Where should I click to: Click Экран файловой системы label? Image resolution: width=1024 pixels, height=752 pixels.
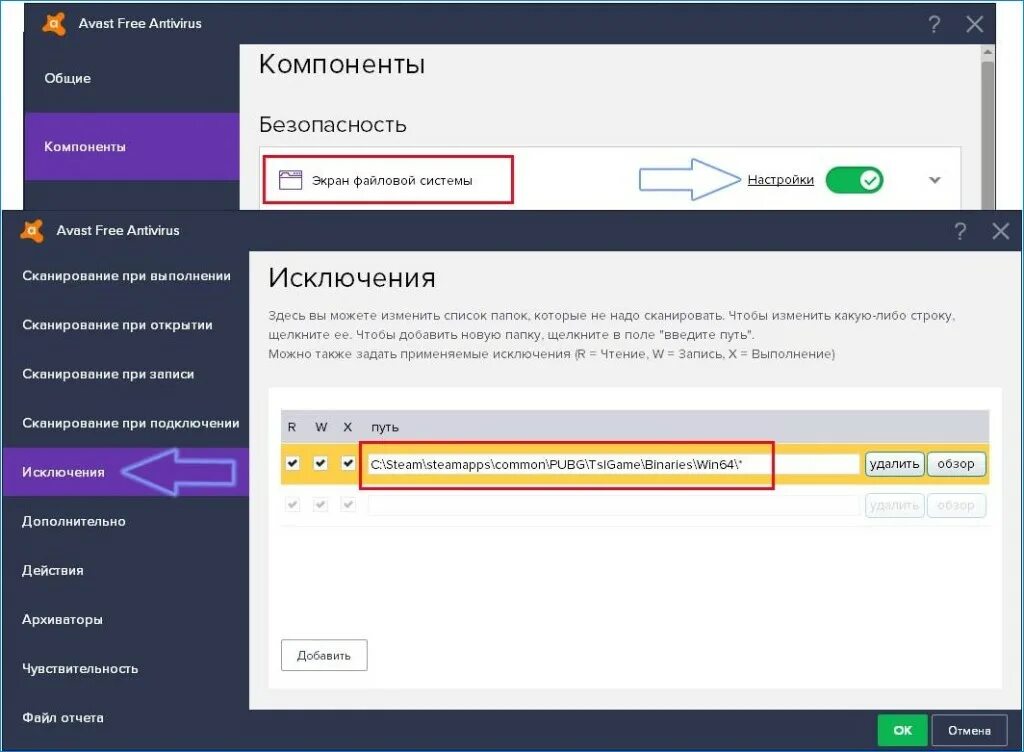tap(392, 181)
